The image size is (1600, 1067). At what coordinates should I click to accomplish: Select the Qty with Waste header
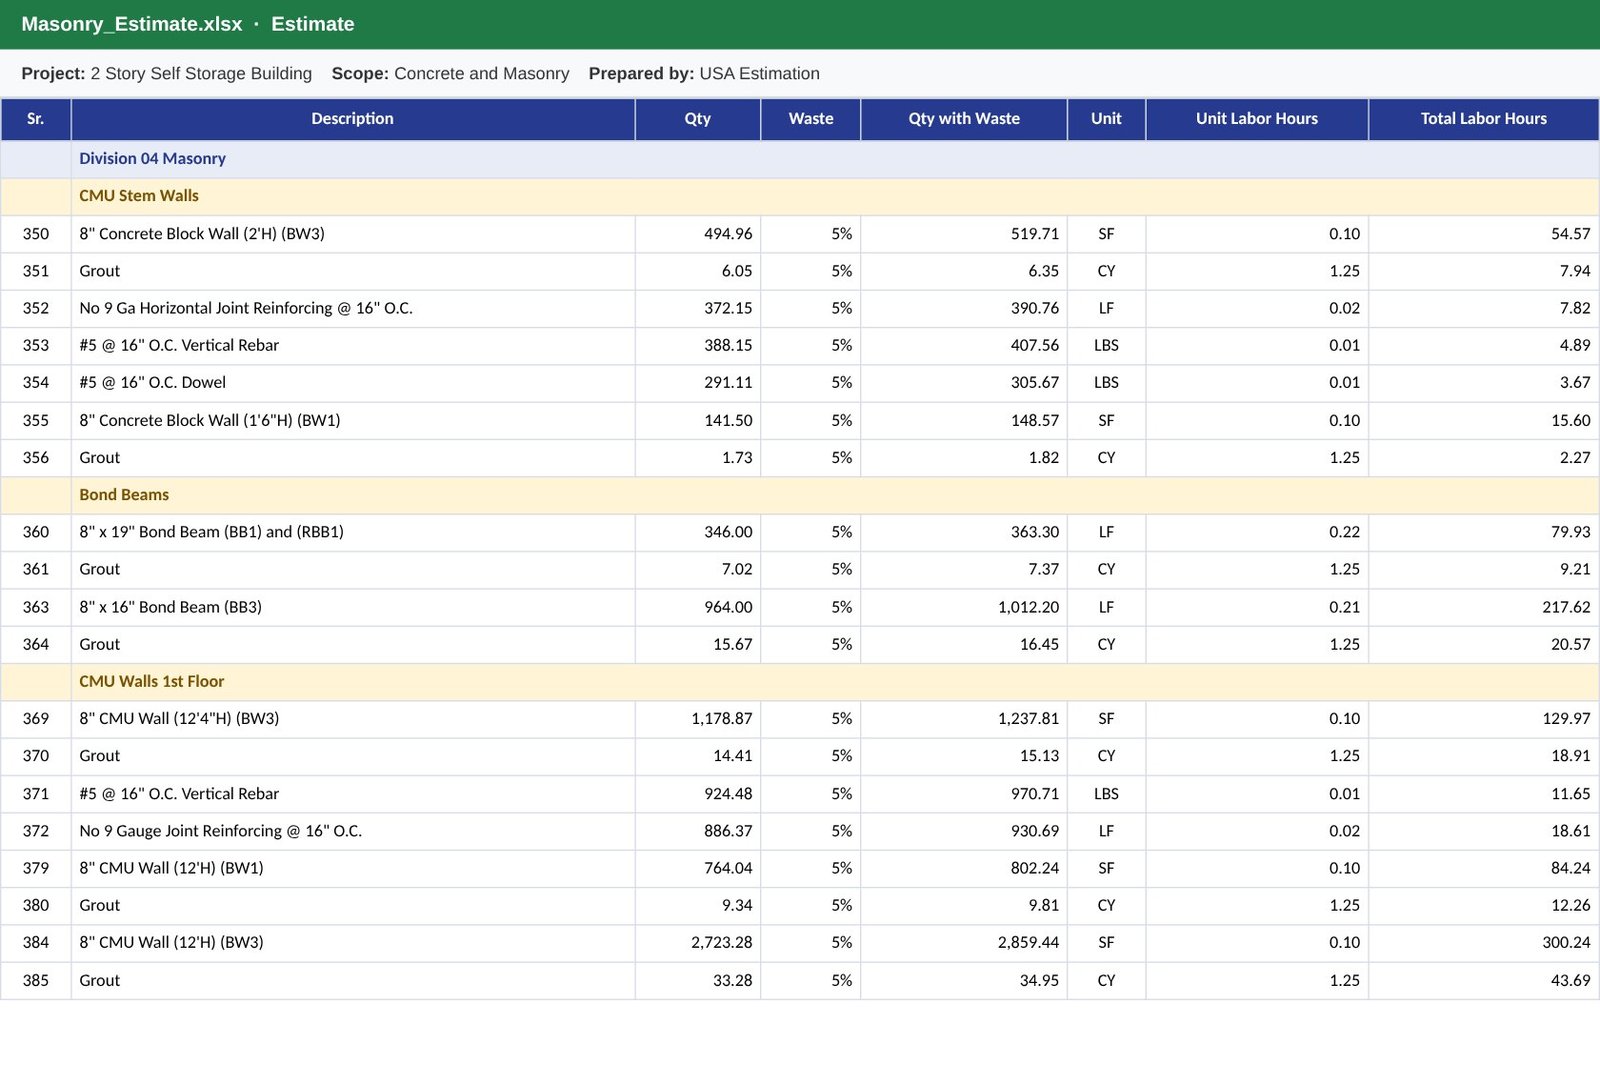[x=964, y=119]
